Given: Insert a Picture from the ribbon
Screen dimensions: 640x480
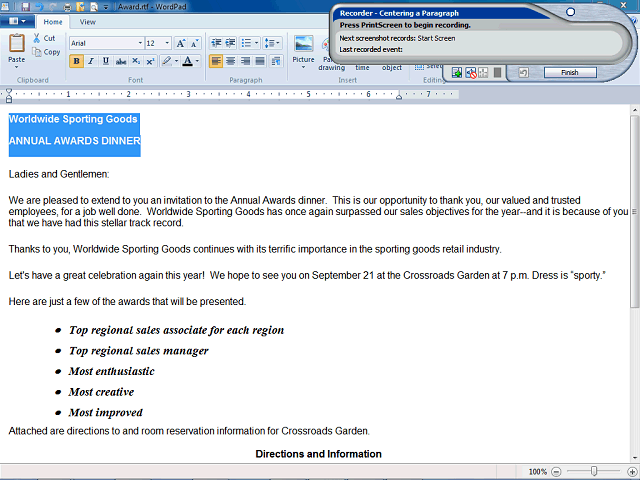Looking at the screenshot, I should 304,44.
